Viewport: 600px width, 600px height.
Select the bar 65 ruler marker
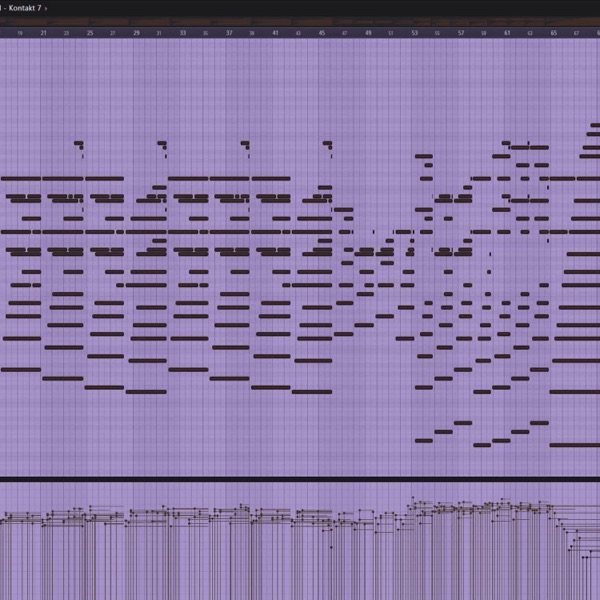tap(554, 33)
